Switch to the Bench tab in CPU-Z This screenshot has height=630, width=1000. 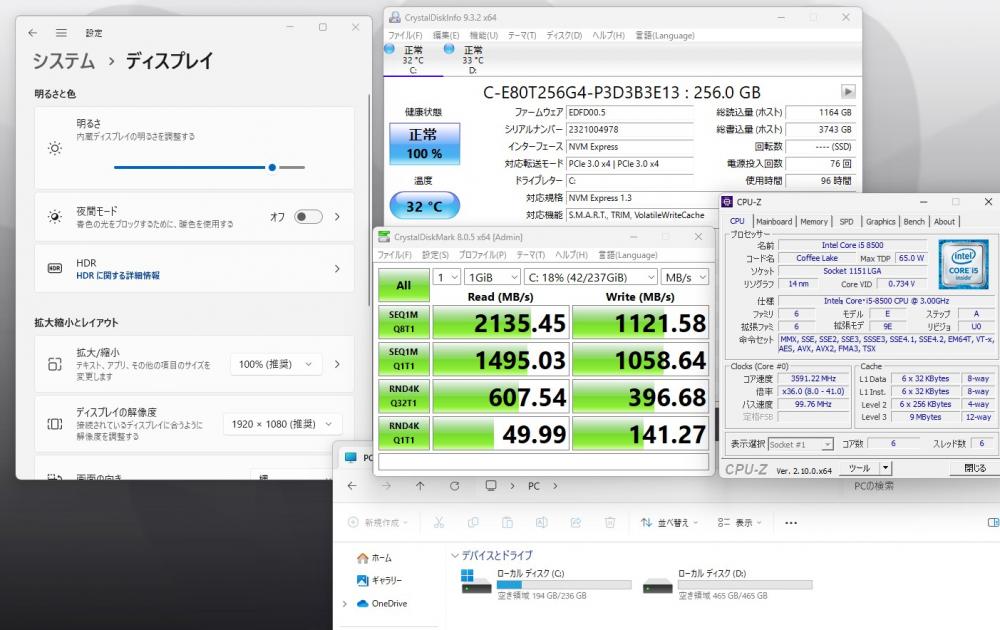(x=914, y=221)
